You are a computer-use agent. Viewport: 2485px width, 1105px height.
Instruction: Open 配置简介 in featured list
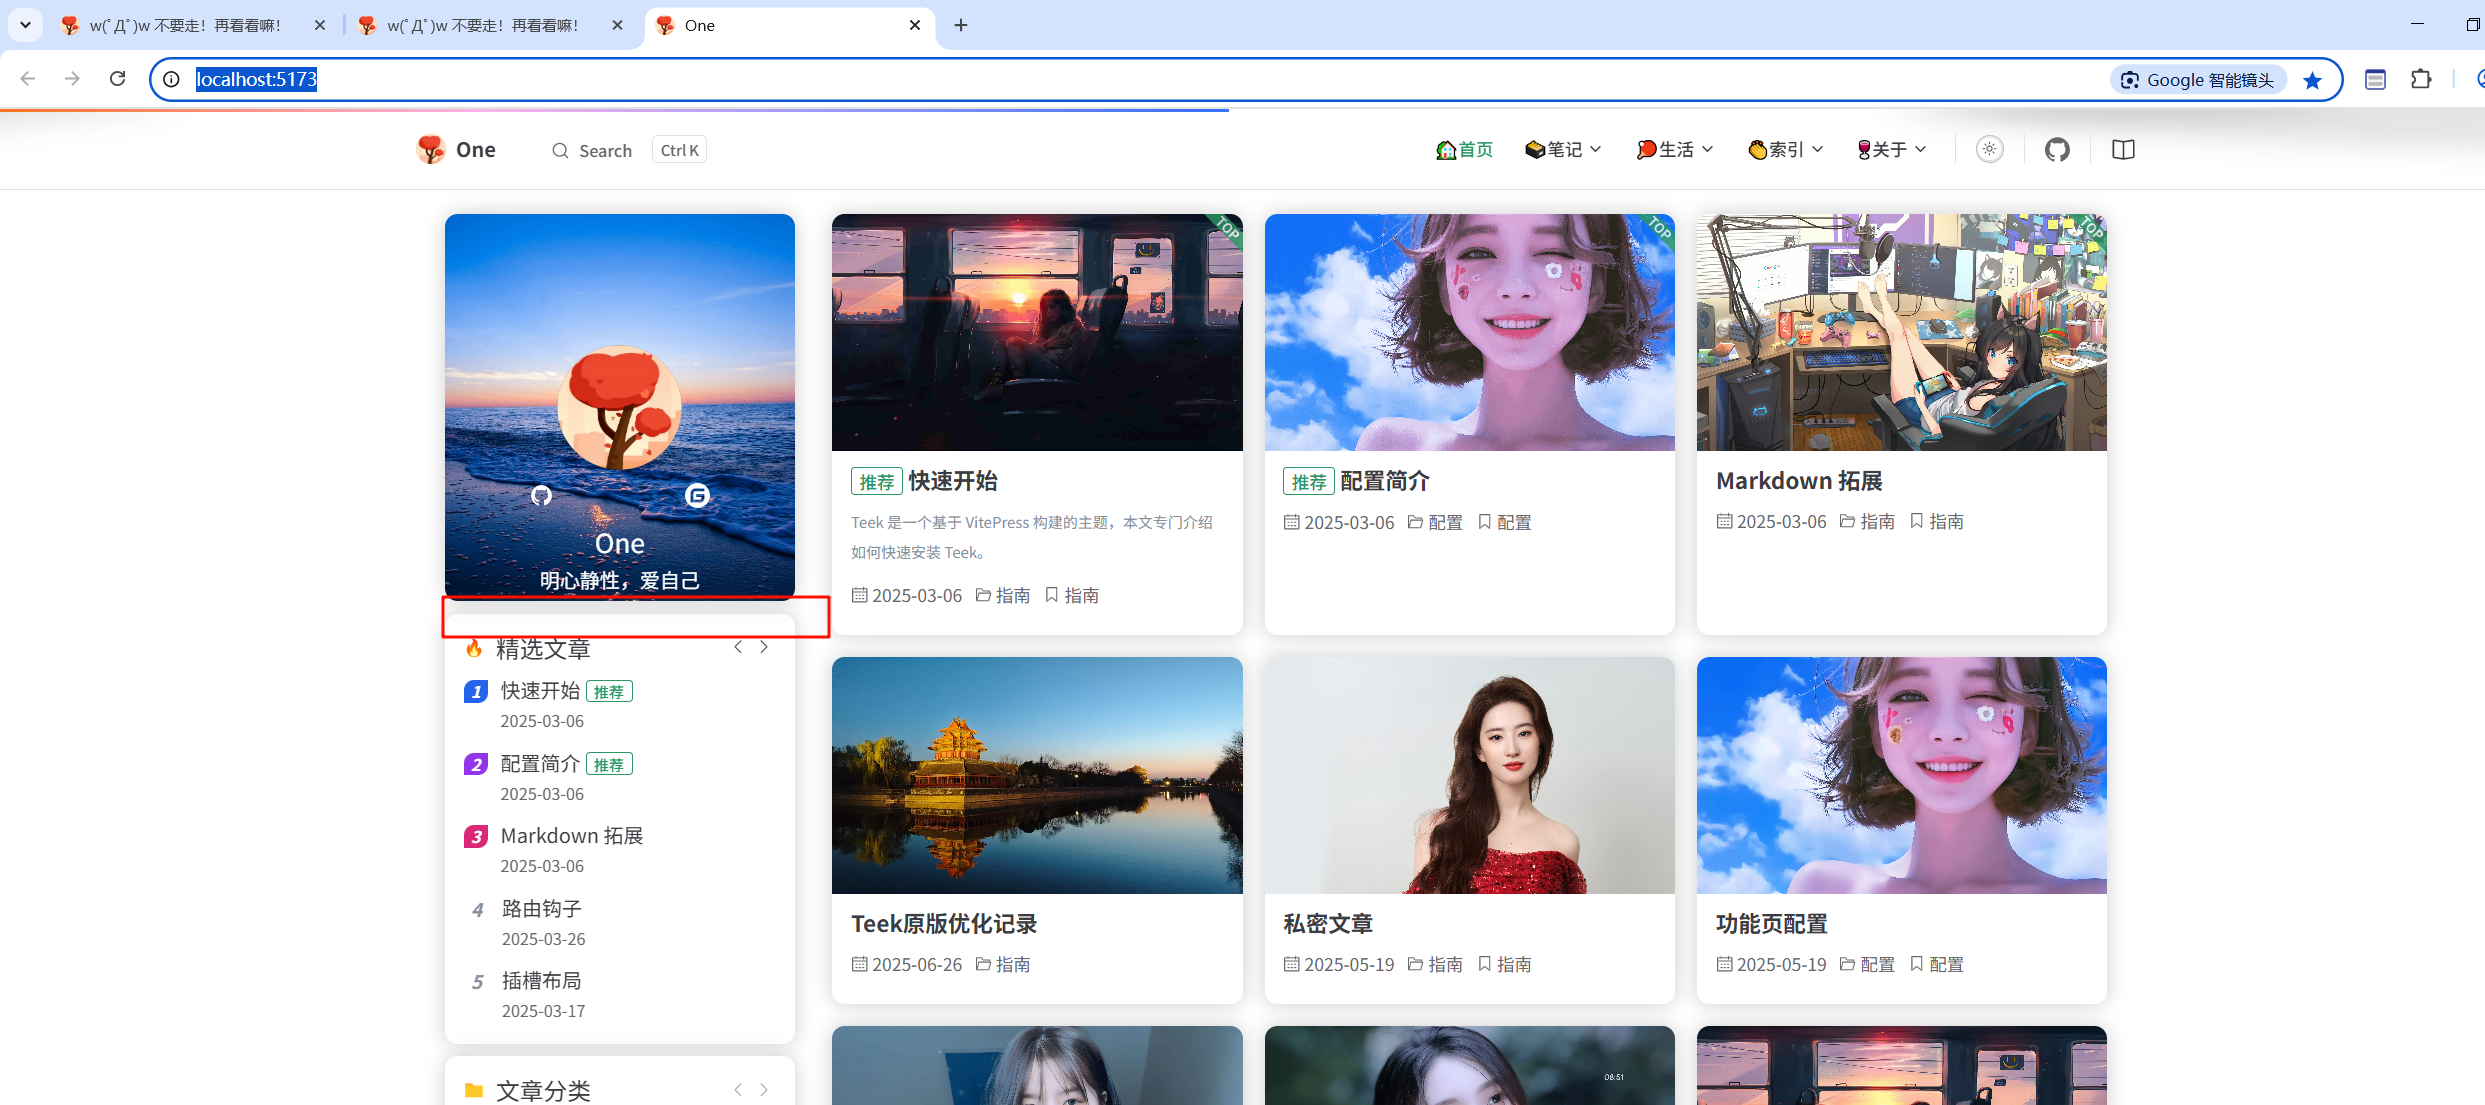click(x=540, y=763)
